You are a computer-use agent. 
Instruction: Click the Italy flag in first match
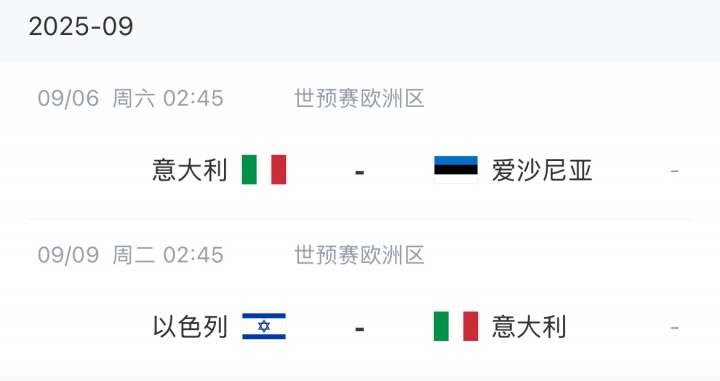[x=264, y=169]
